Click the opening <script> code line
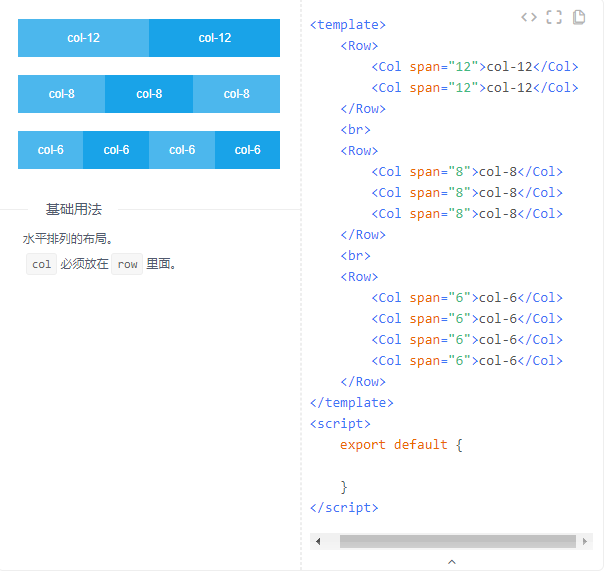 click(340, 424)
